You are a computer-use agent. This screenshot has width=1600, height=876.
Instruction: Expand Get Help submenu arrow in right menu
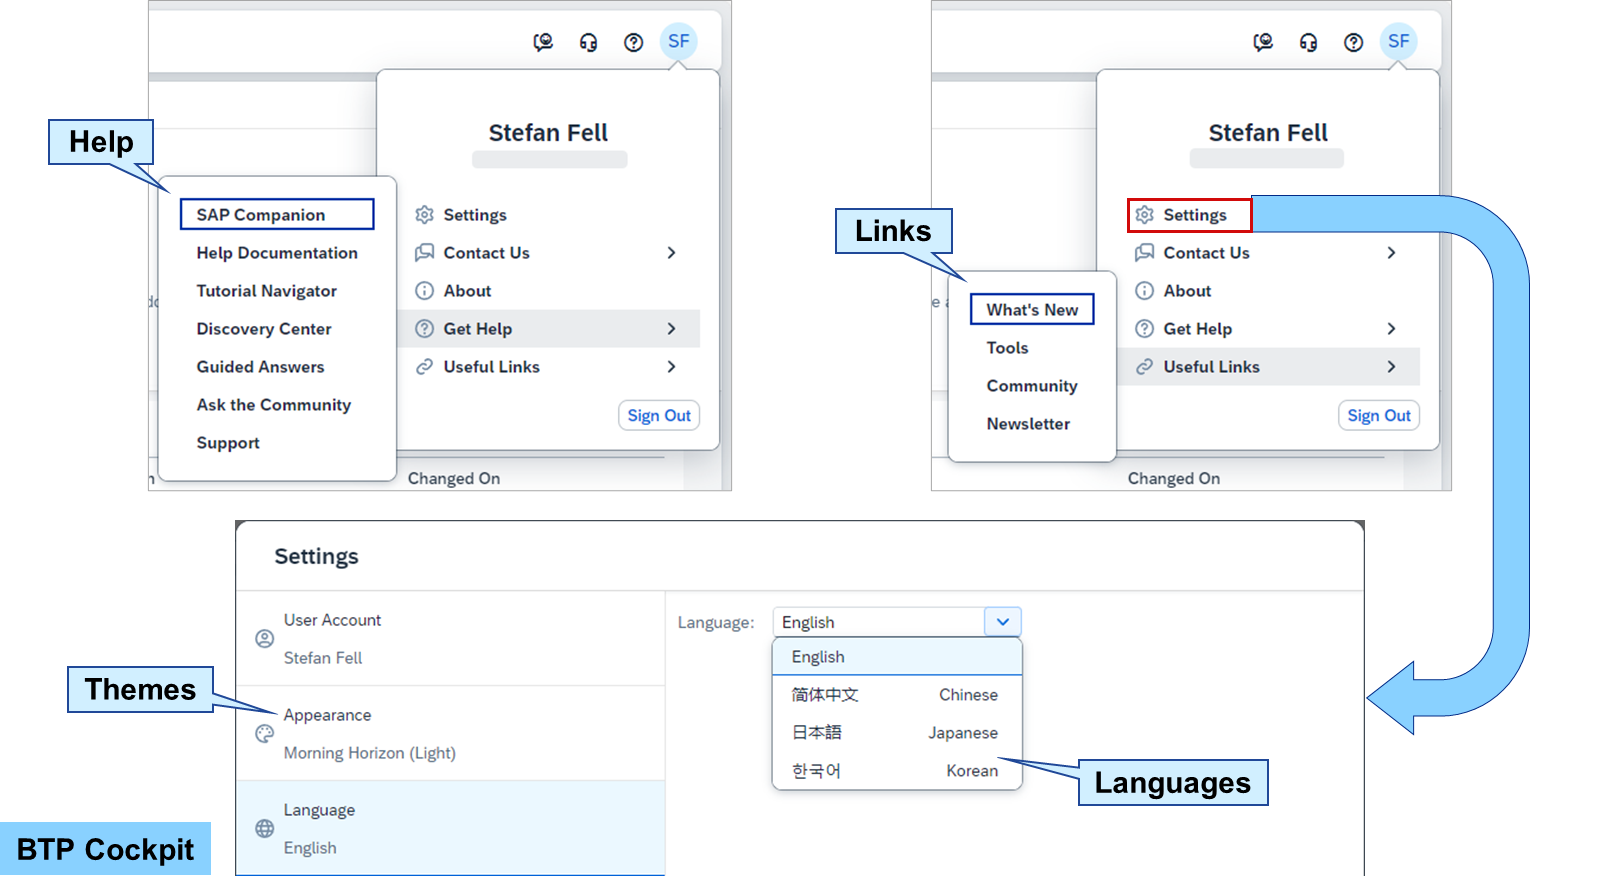[1392, 329]
